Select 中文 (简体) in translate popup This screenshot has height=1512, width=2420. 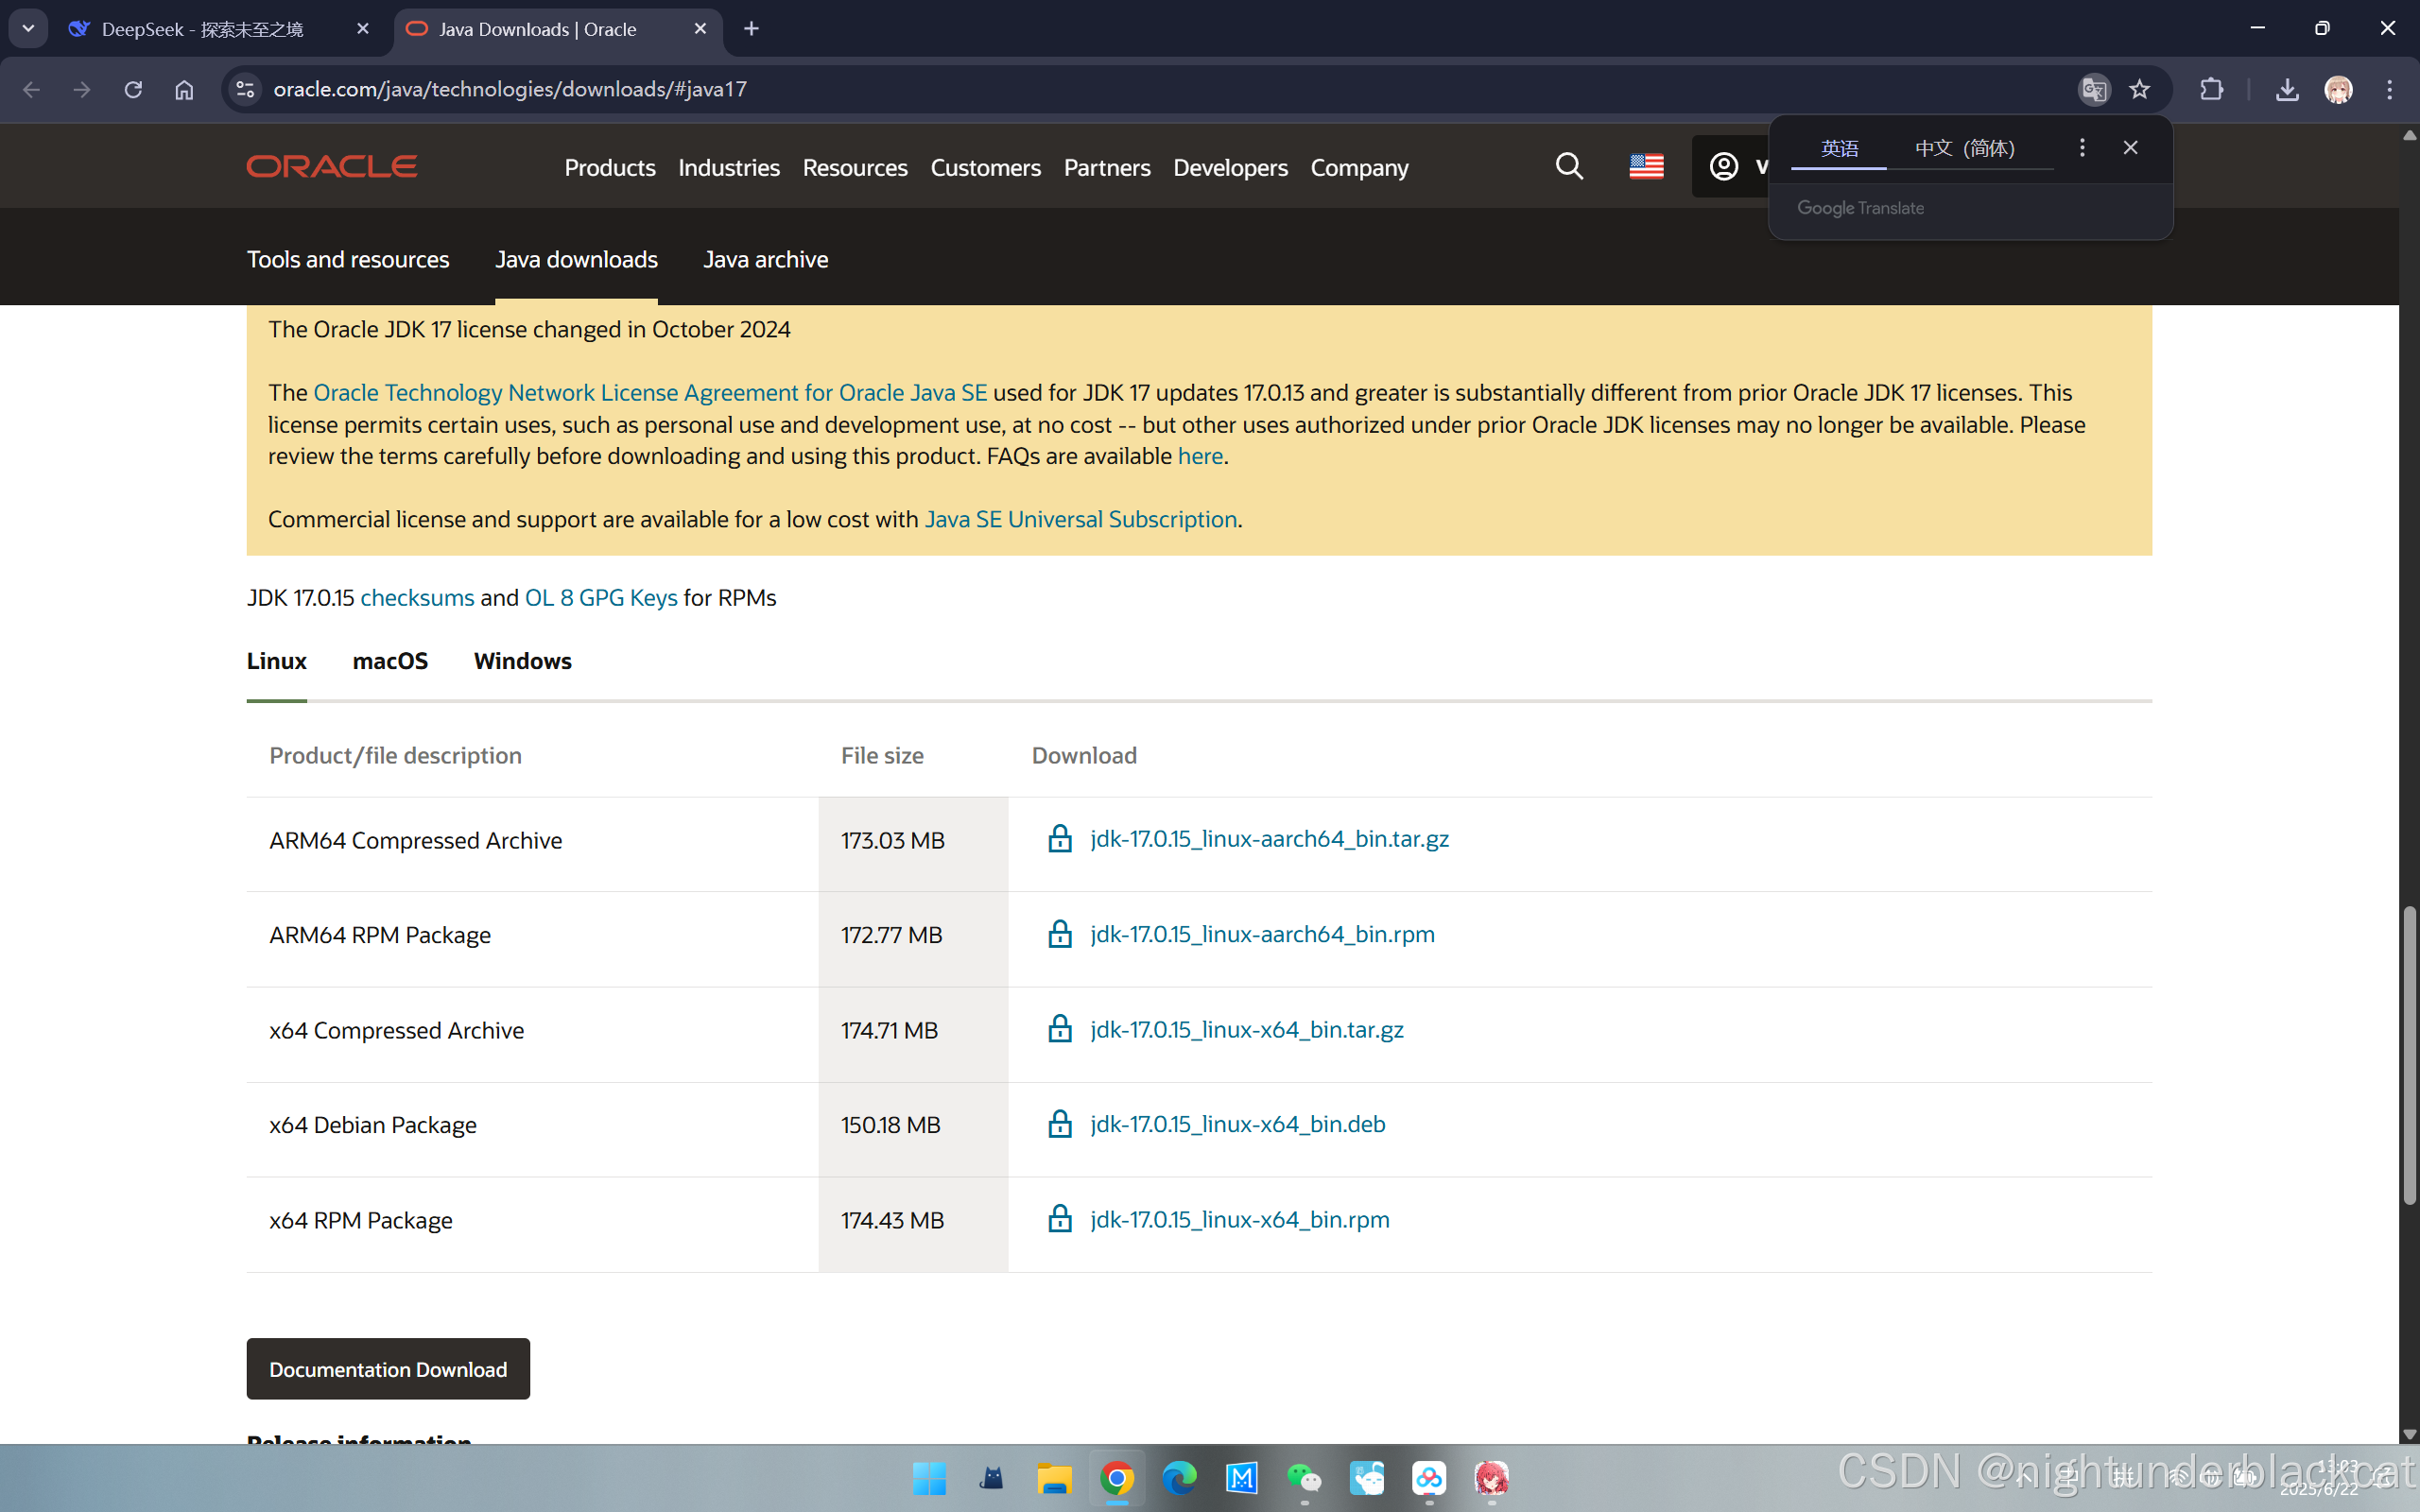[x=1964, y=148]
